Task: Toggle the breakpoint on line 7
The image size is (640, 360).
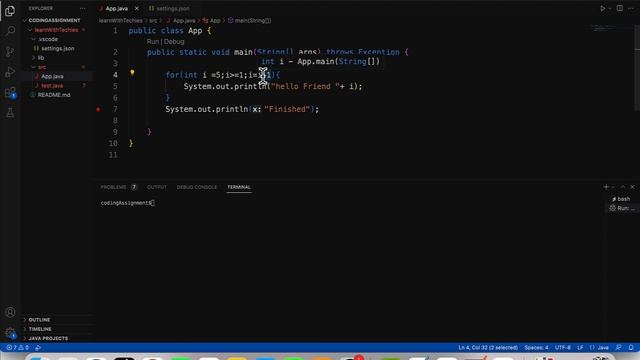Action: [x=98, y=109]
